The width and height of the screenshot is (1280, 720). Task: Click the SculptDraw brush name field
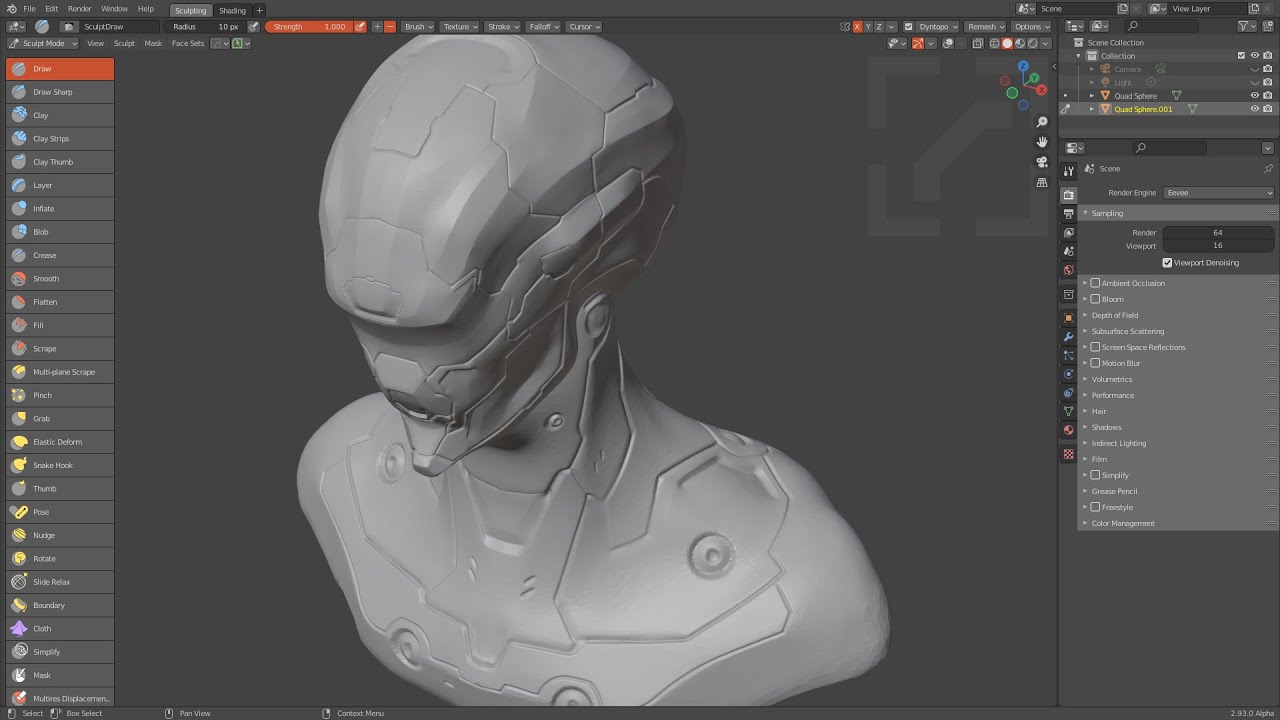click(118, 27)
